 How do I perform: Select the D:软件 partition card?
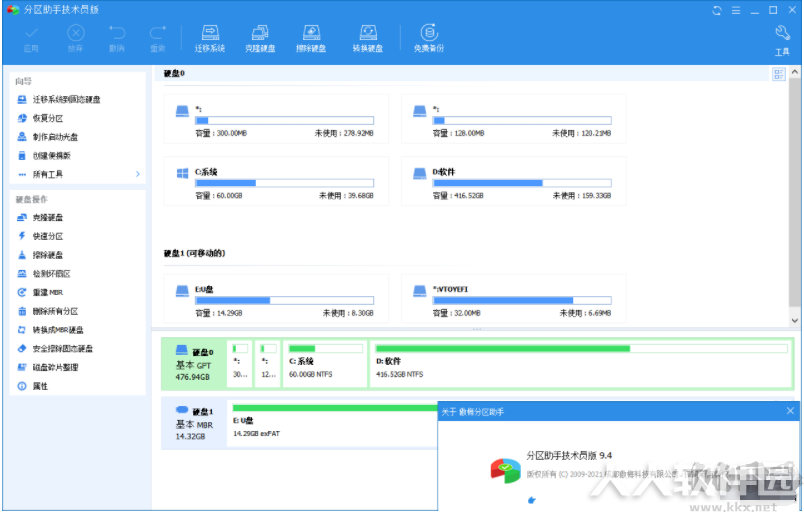click(513, 182)
